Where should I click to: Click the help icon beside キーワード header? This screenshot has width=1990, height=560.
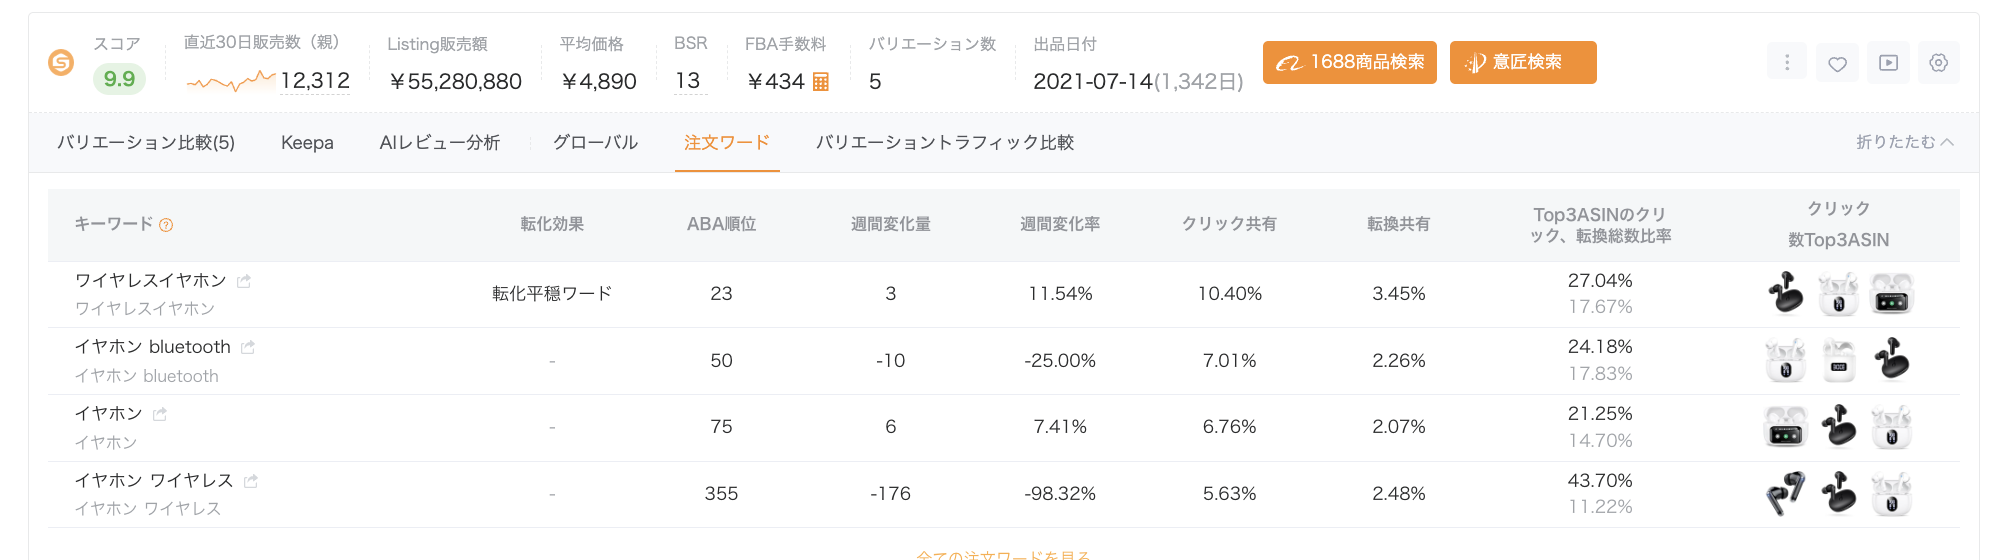[x=167, y=225]
